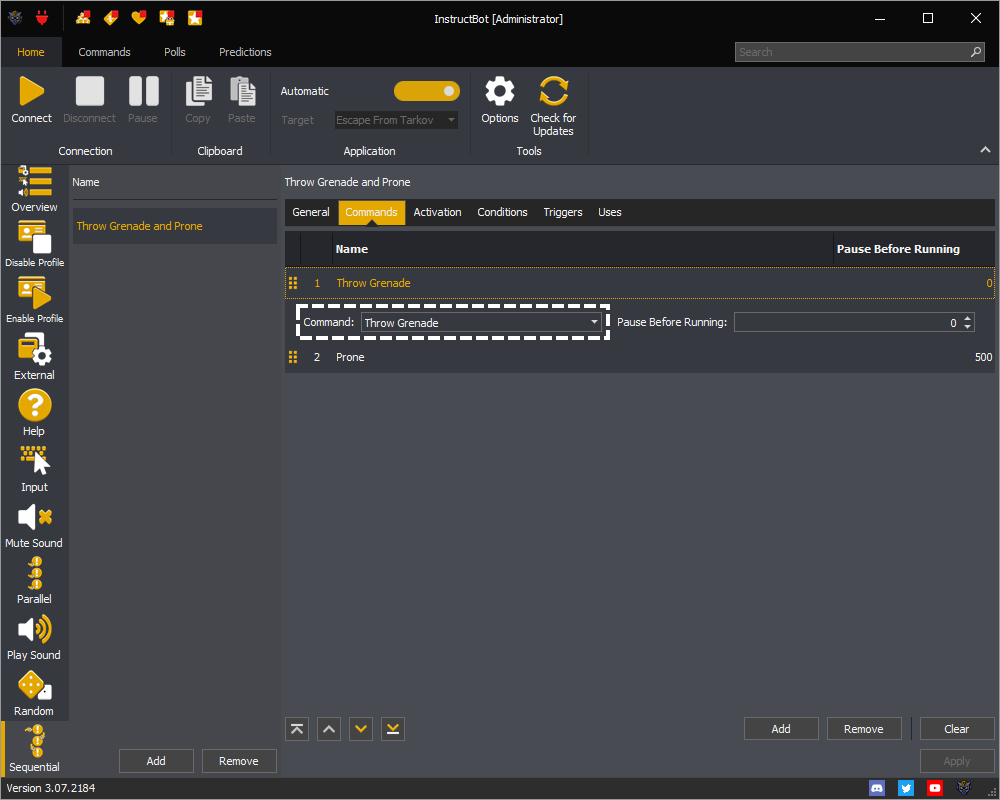Screen dimensions: 1000x800
Task: Click the Pause icon in Connection group
Action: (143, 91)
